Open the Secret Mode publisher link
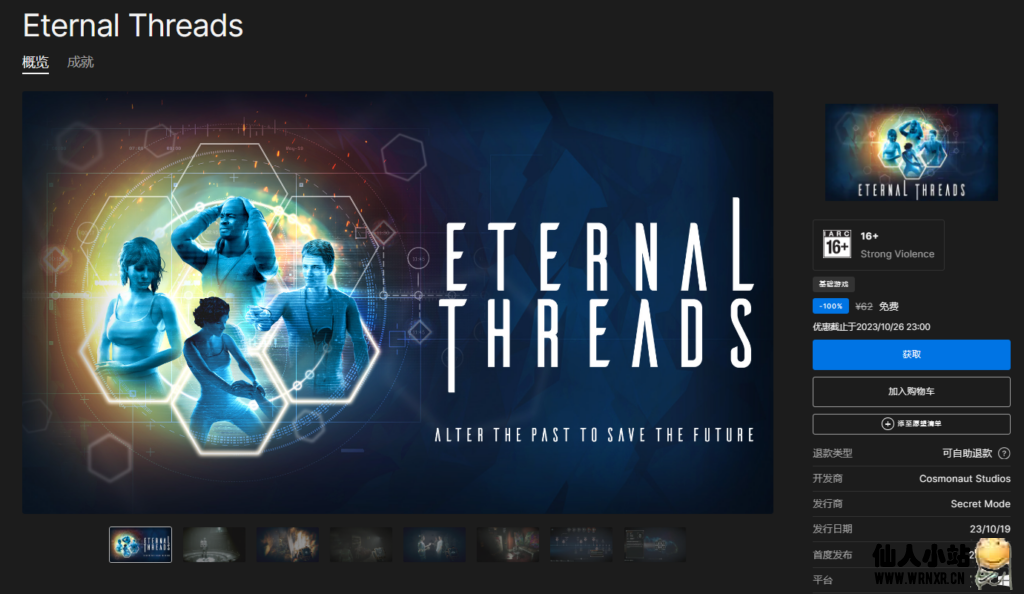Image resolution: width=1024 pixels, height=594 pixels. tap(980, 504)
